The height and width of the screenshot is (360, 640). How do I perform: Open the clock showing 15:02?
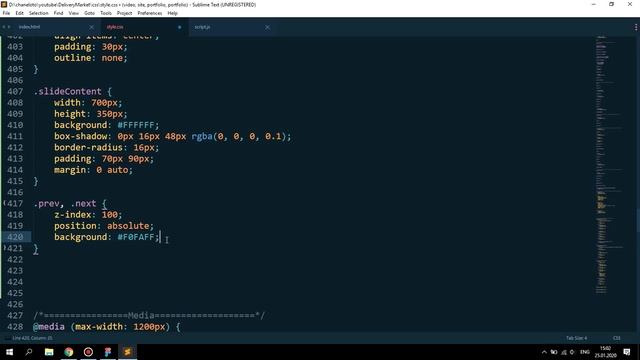click(605, 352)
